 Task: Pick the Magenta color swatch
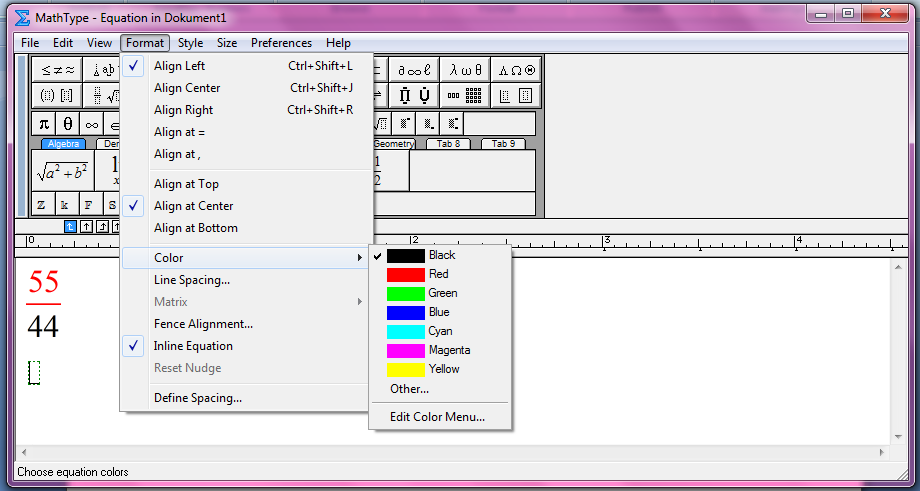pyautogui.click(x=405, y=351)
